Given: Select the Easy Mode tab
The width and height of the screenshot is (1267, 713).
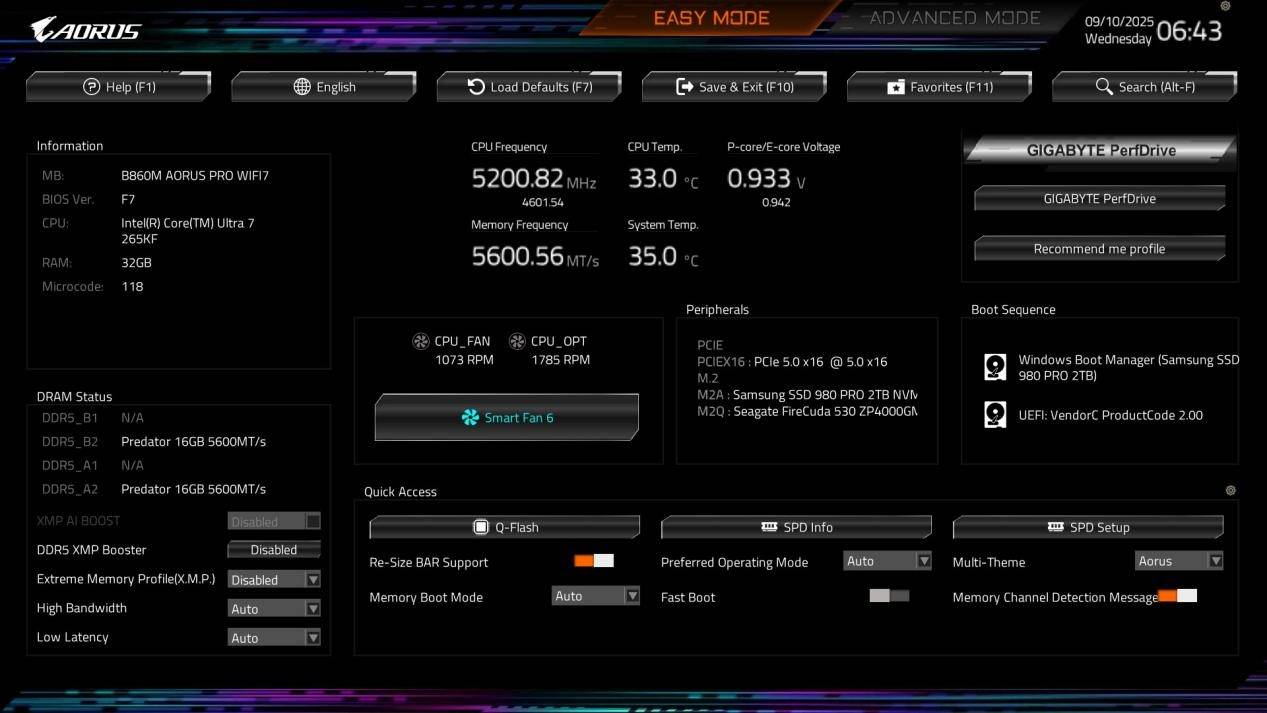Looking at the screenshot, I should (x=711, y=18).
